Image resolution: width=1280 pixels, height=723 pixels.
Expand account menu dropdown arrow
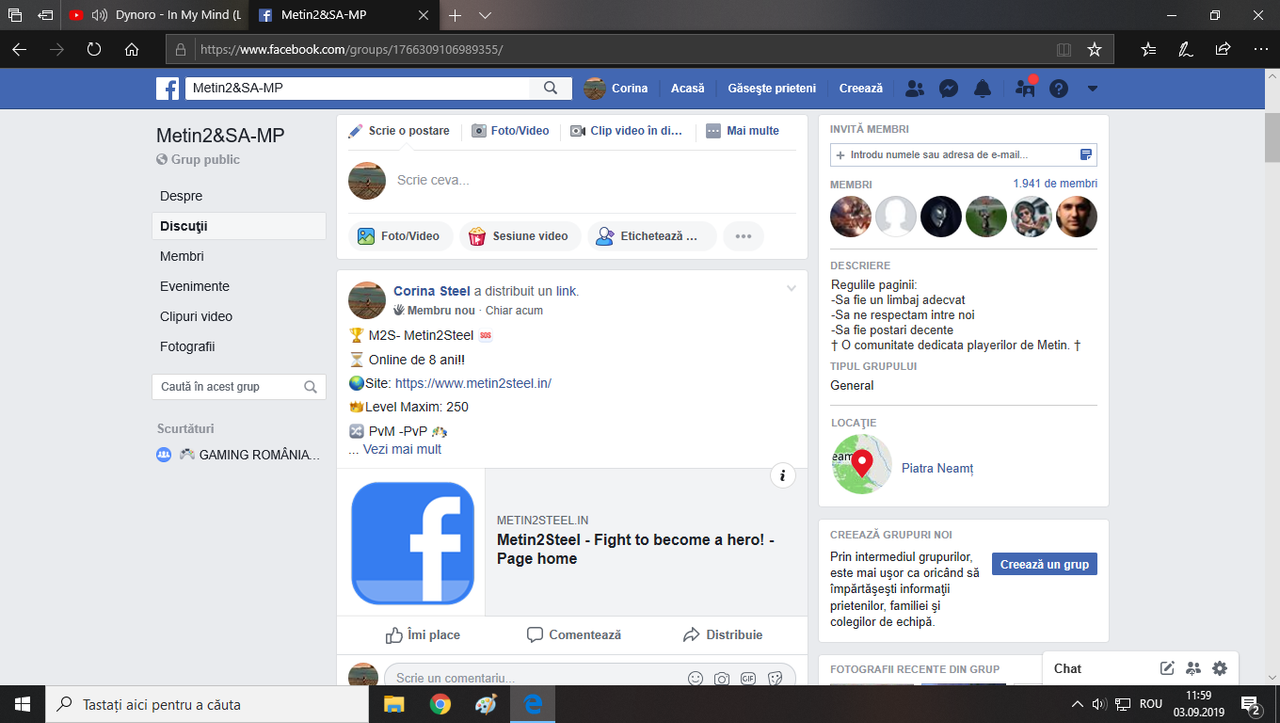pyautogui.click(x=1092, y=88)
